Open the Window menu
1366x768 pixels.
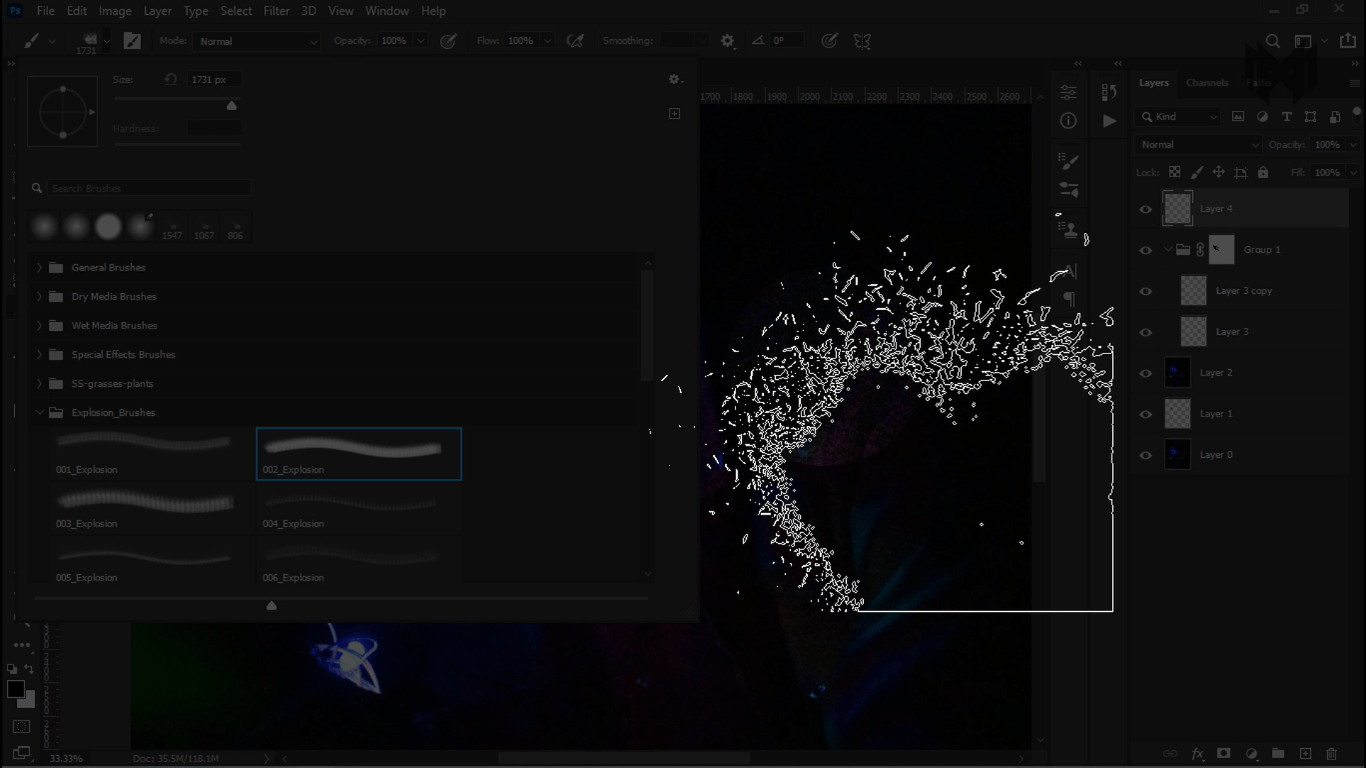(x=387, y=11)
